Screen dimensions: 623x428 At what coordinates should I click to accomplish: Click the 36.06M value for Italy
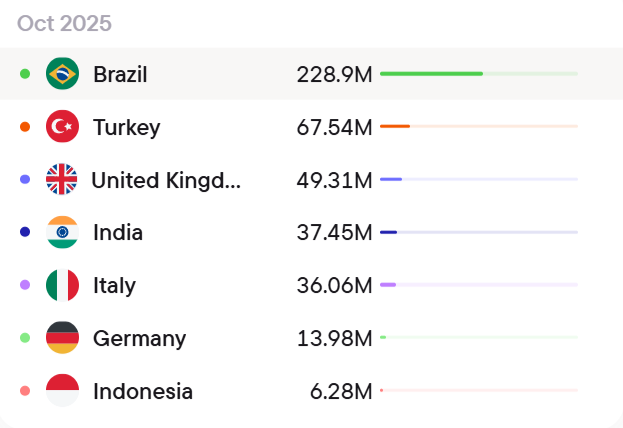[334, 286]
